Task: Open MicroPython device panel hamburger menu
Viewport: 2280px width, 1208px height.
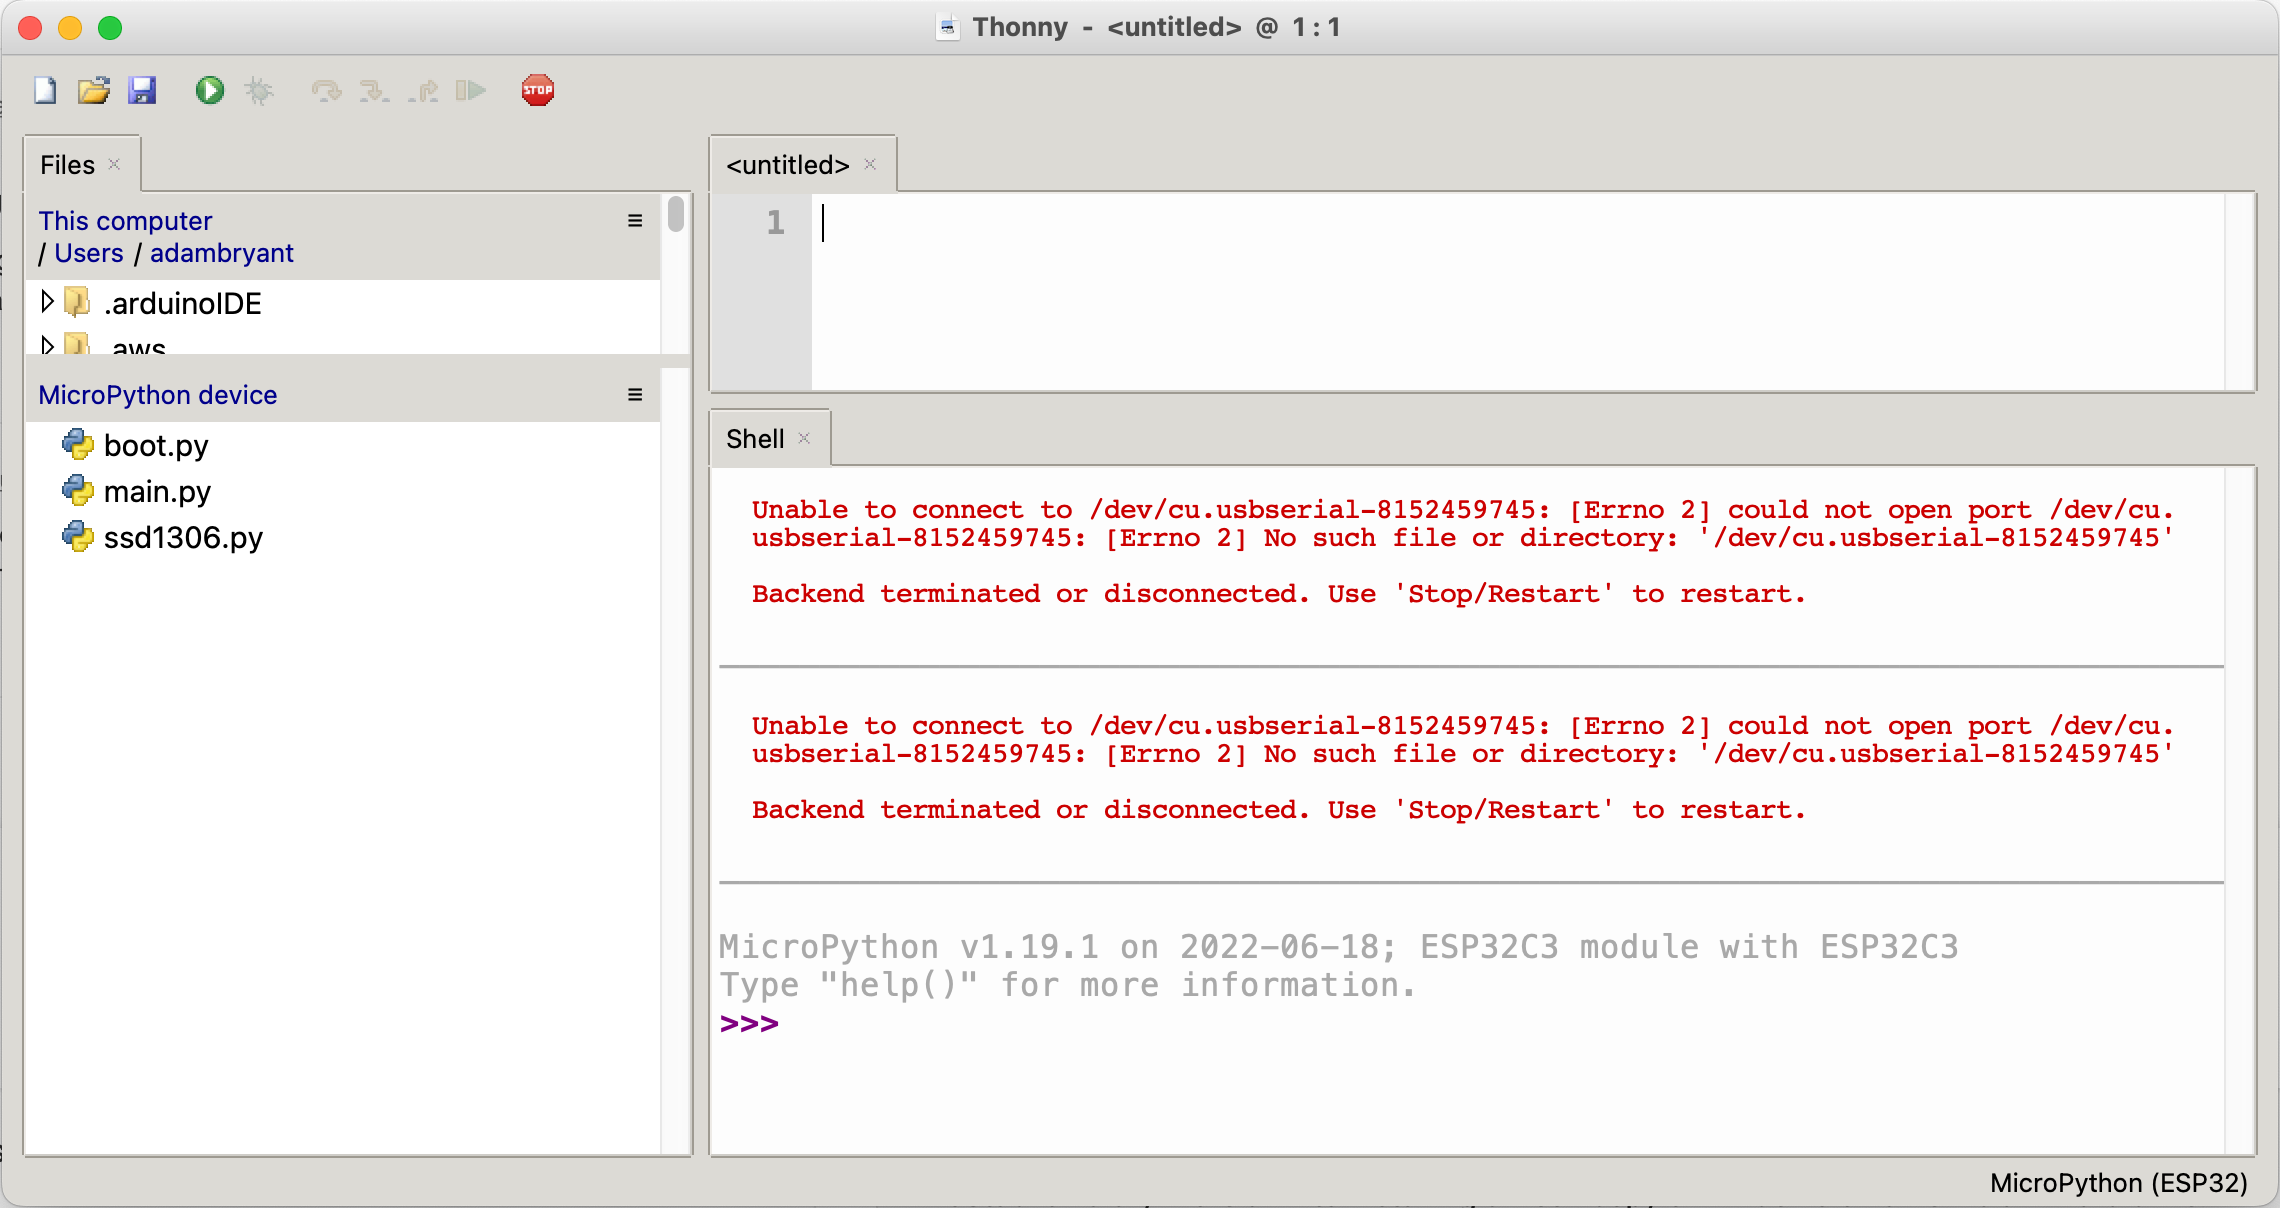Action: [x=635, y=395]
